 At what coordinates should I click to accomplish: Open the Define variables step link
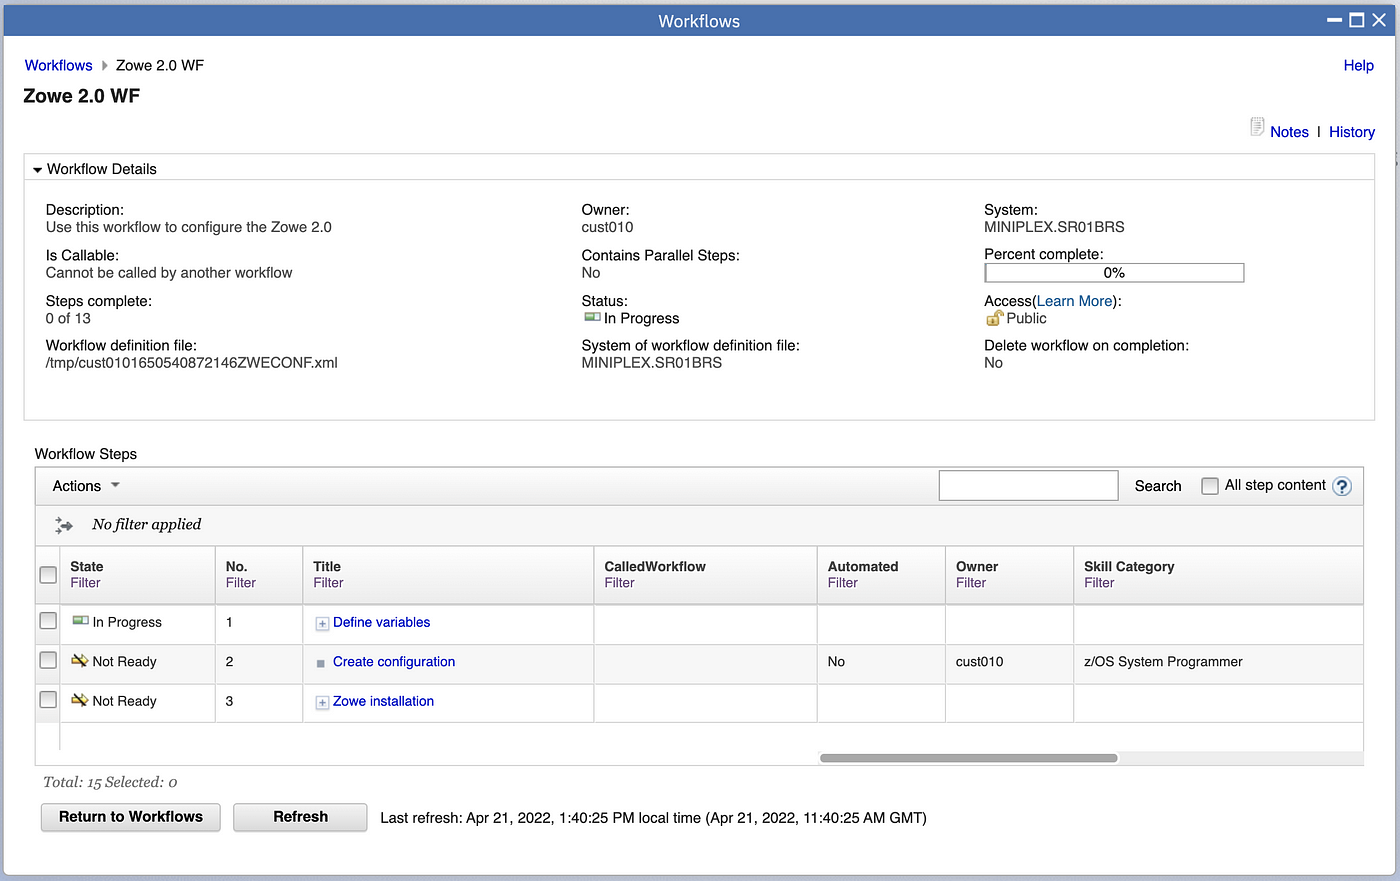click(x=381, y=622)
